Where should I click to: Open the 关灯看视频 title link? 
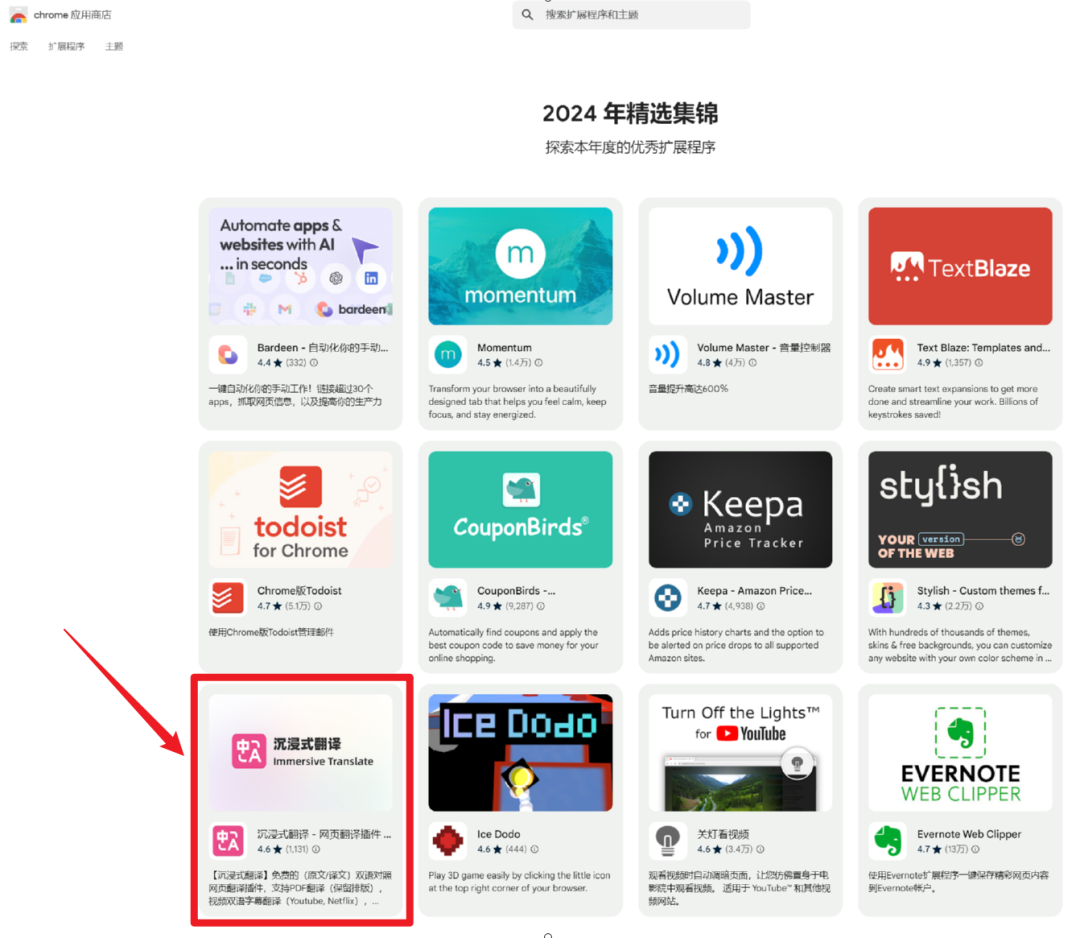tap(723, 834)
